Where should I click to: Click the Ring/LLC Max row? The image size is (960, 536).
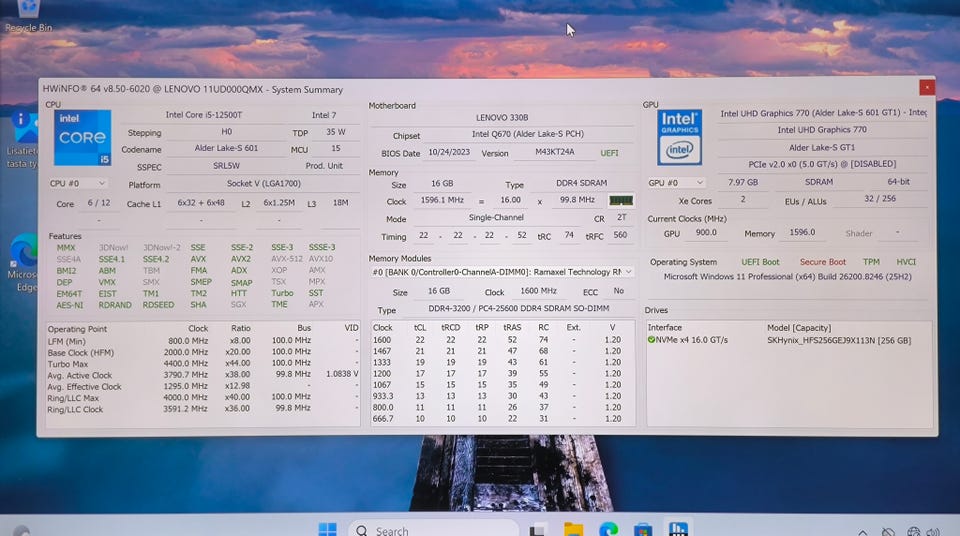(x=203, y=398)
